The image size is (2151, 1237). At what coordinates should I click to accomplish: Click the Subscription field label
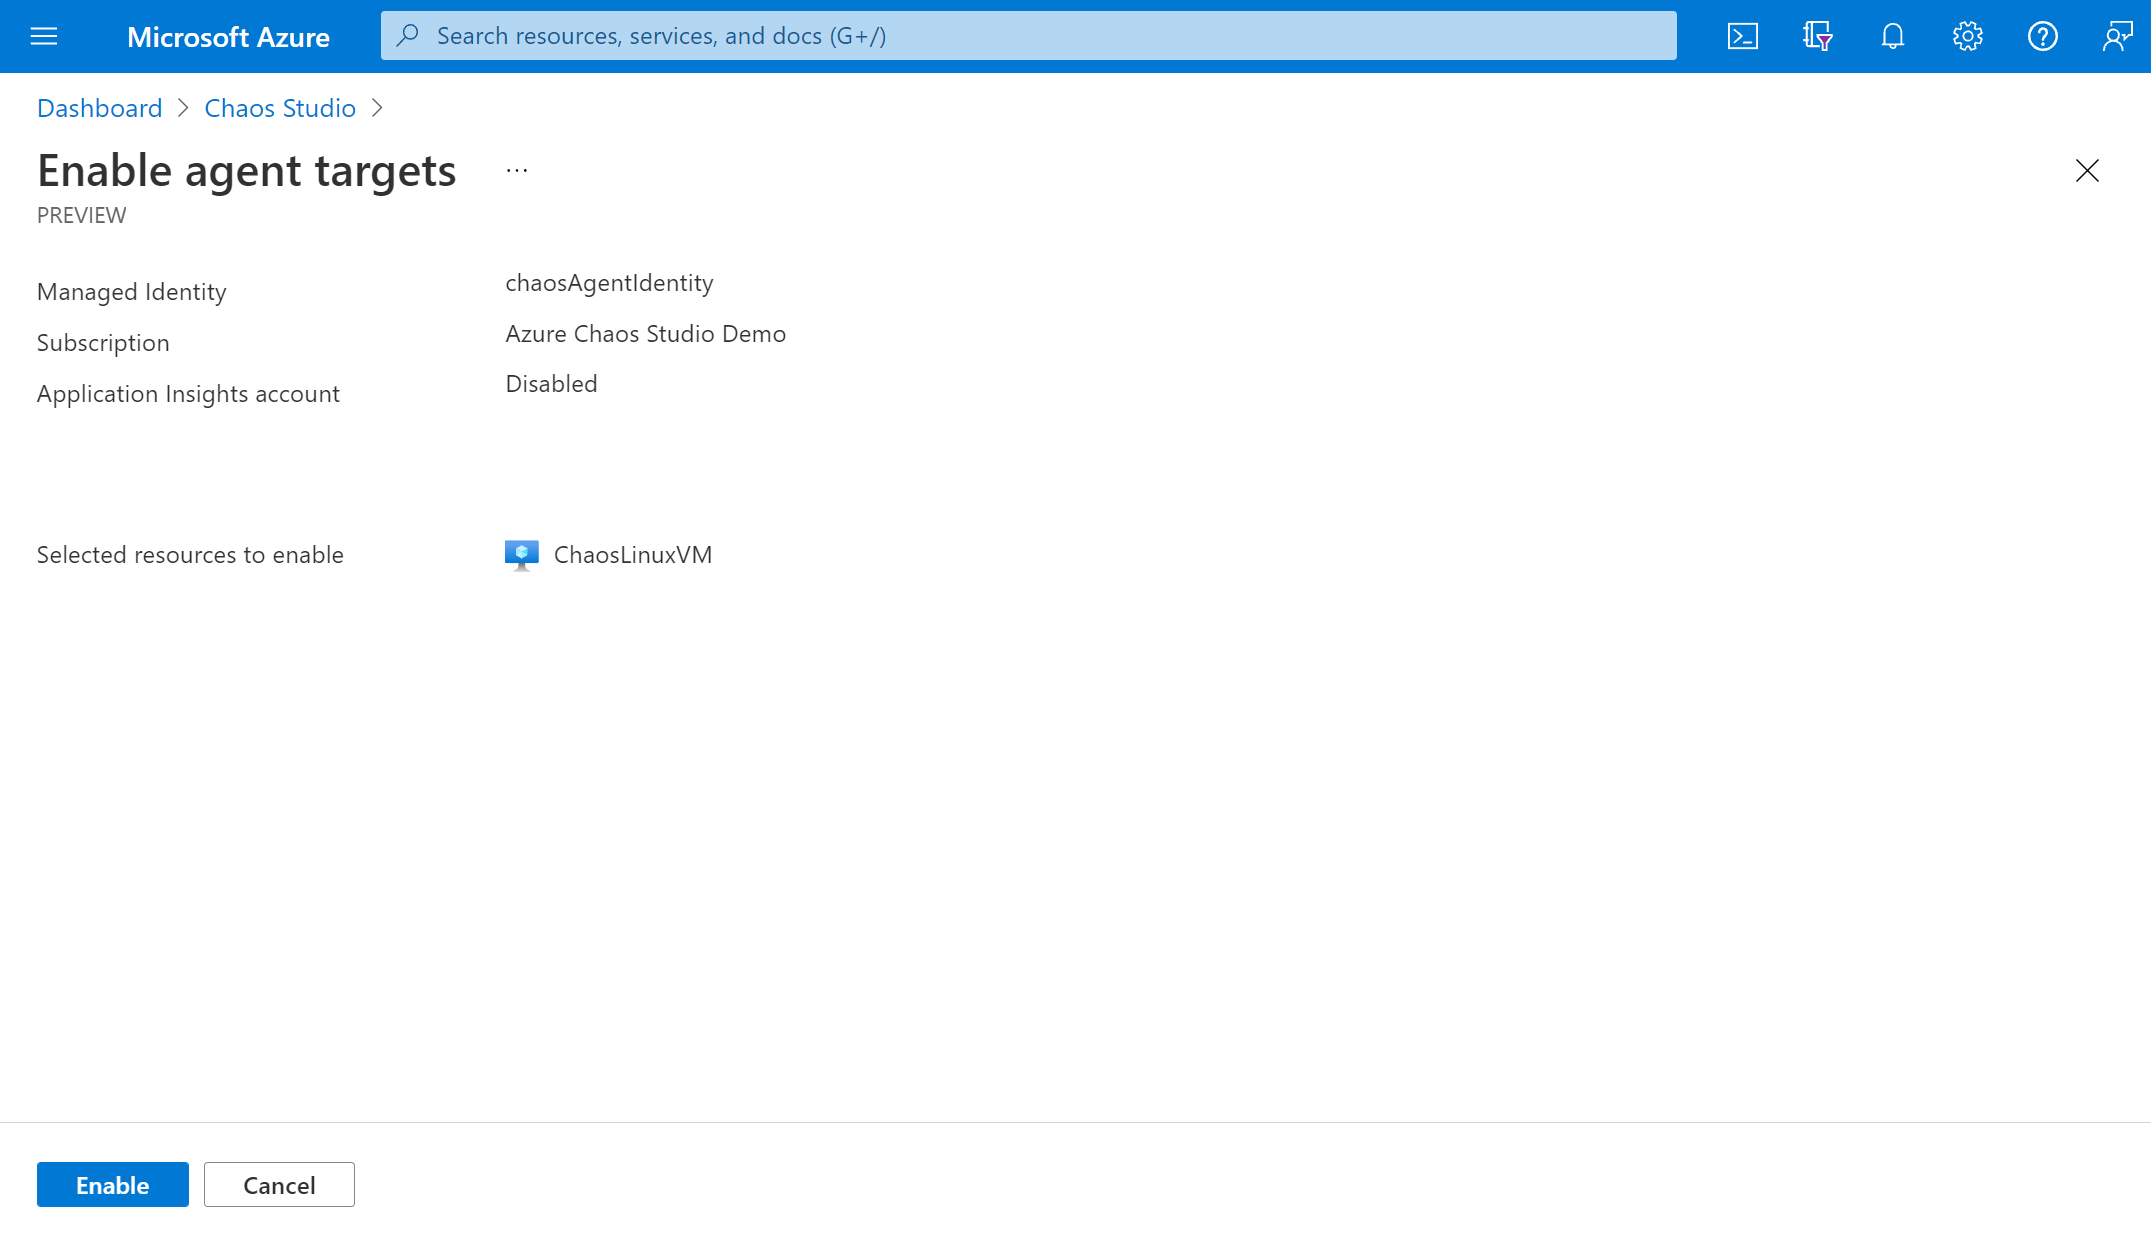(102, 341)
